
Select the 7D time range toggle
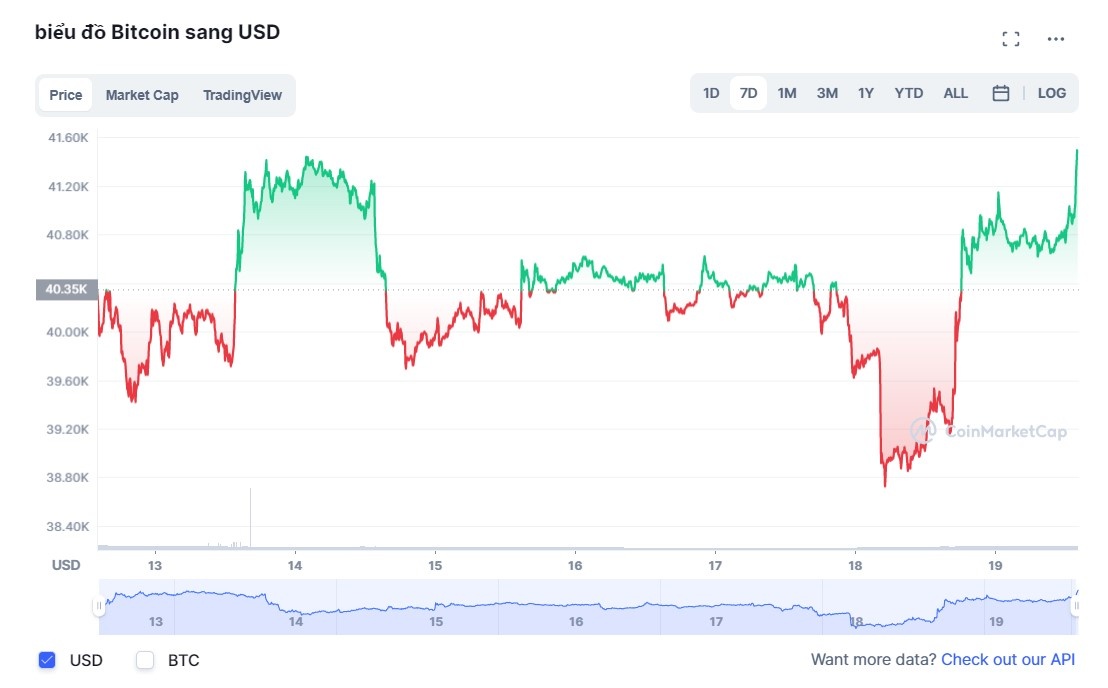click(x=748, y=92)
